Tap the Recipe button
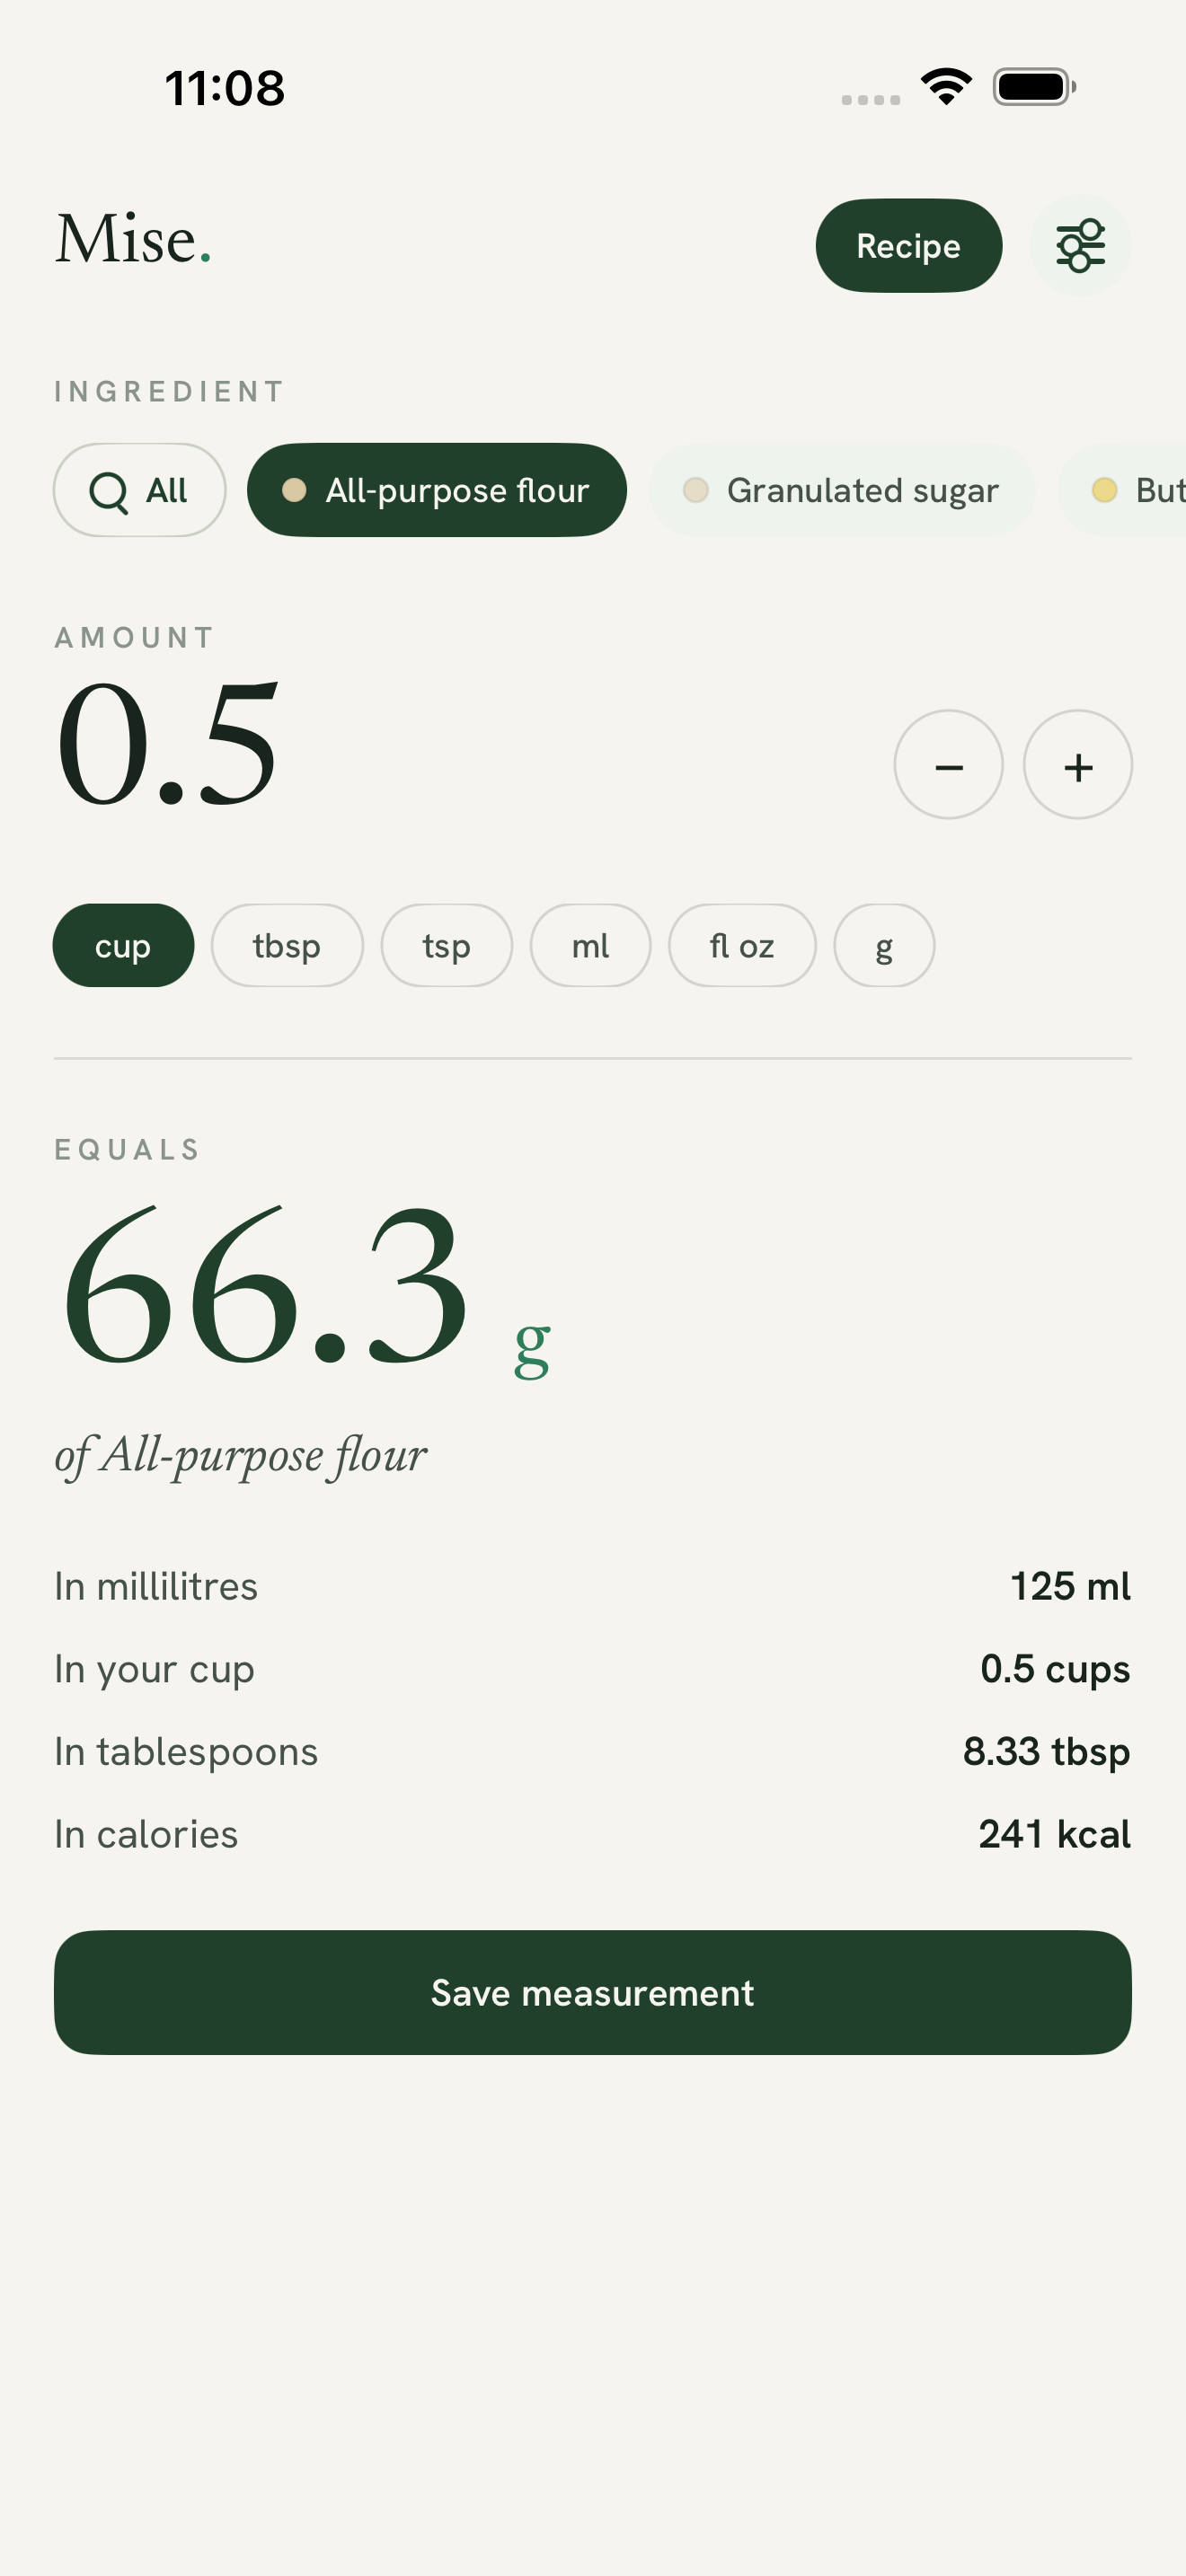 pyautogui.click(x=908, y=245)
